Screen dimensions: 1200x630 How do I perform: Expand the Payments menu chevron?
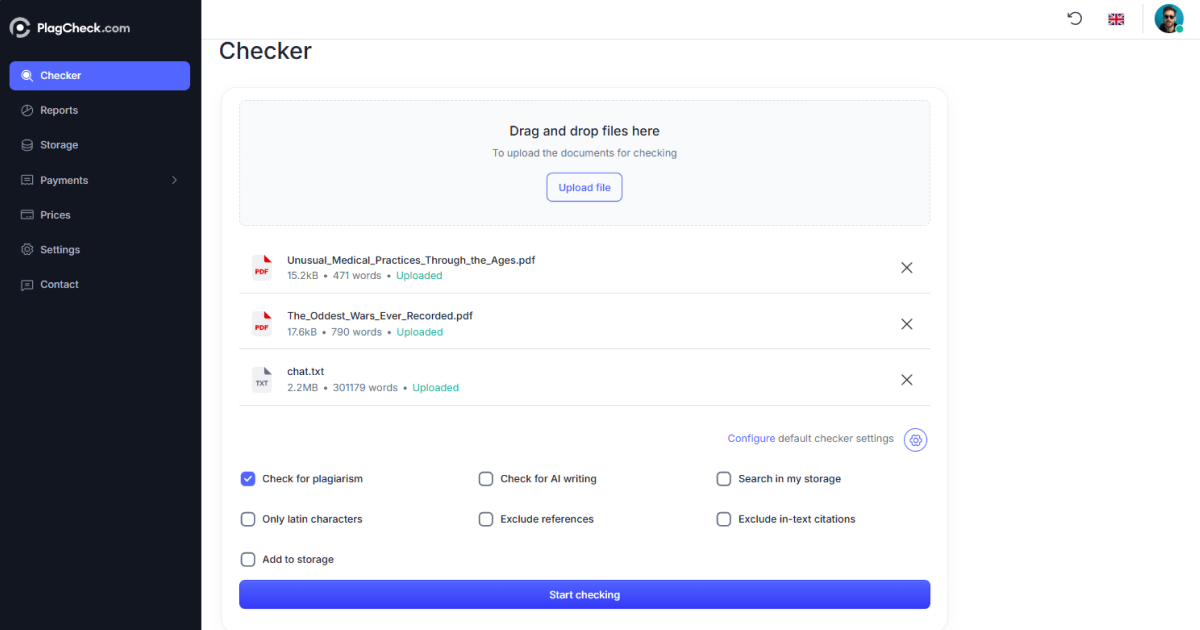pyautogui.click(x=174, y=180)
